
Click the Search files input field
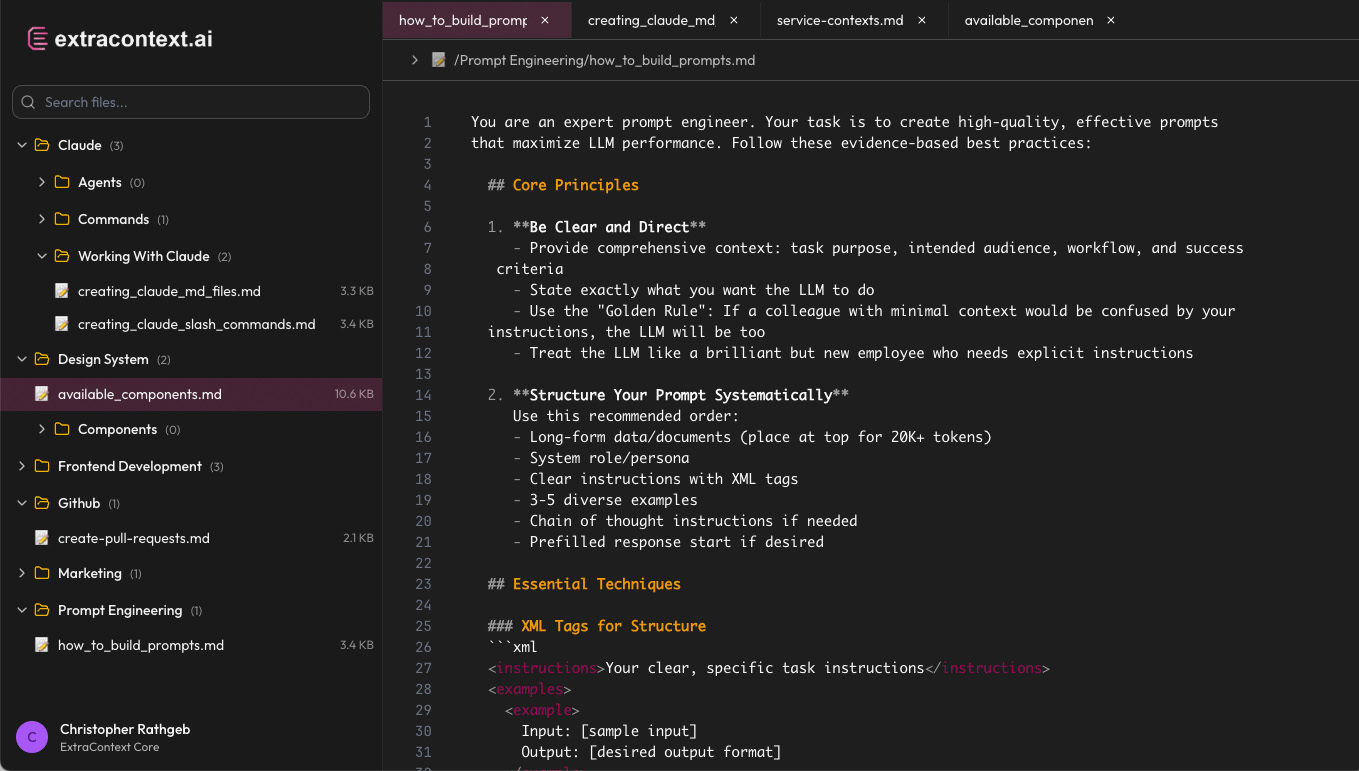pos(190,101)
